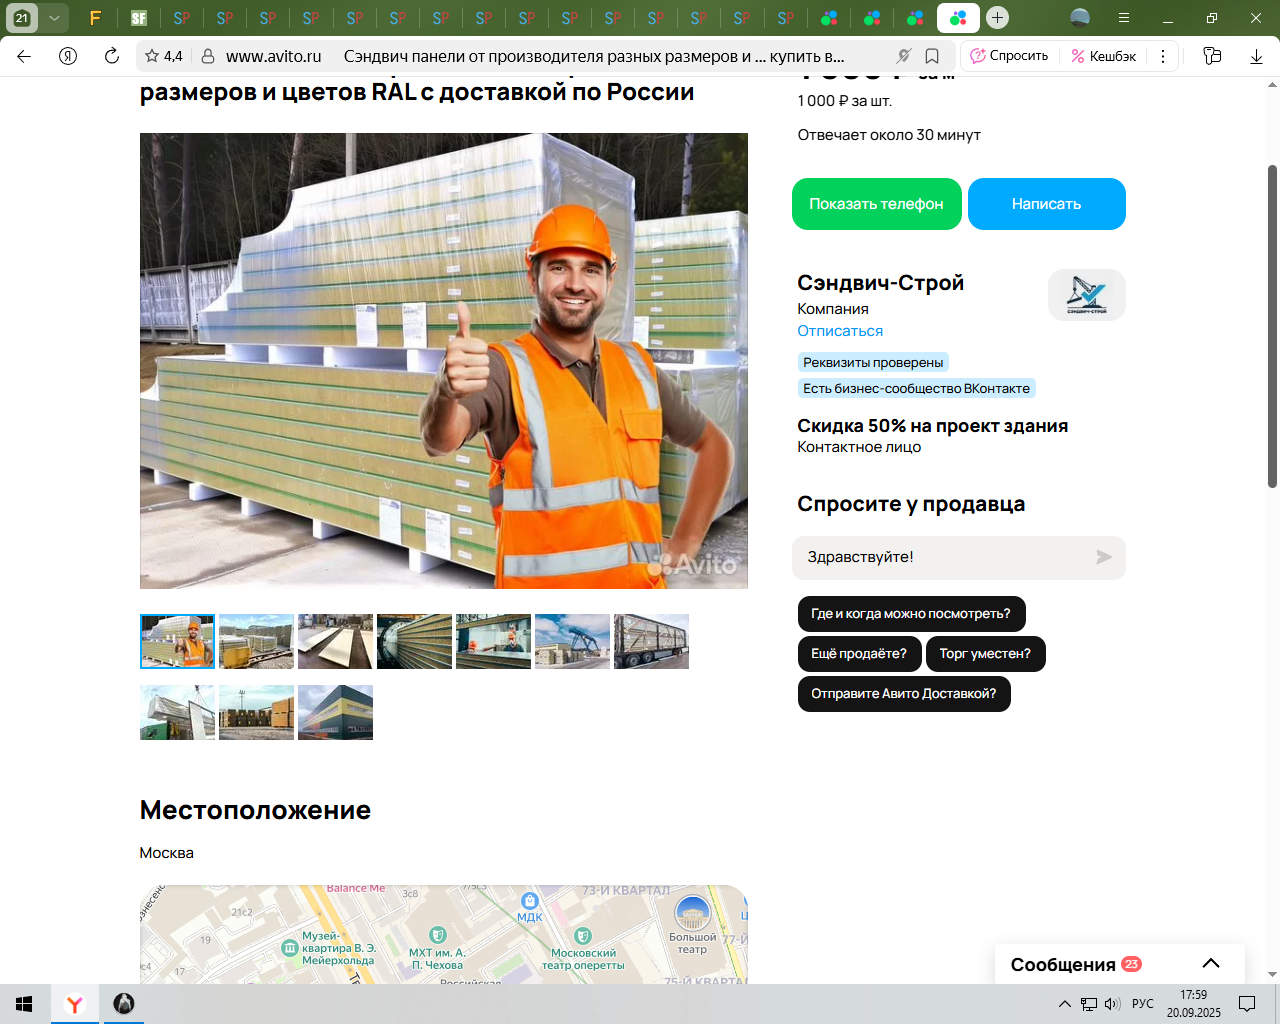Open Yandex Browser from the taskbar
This screenshot has width=1280, height=1024.
click(75, 1004)
